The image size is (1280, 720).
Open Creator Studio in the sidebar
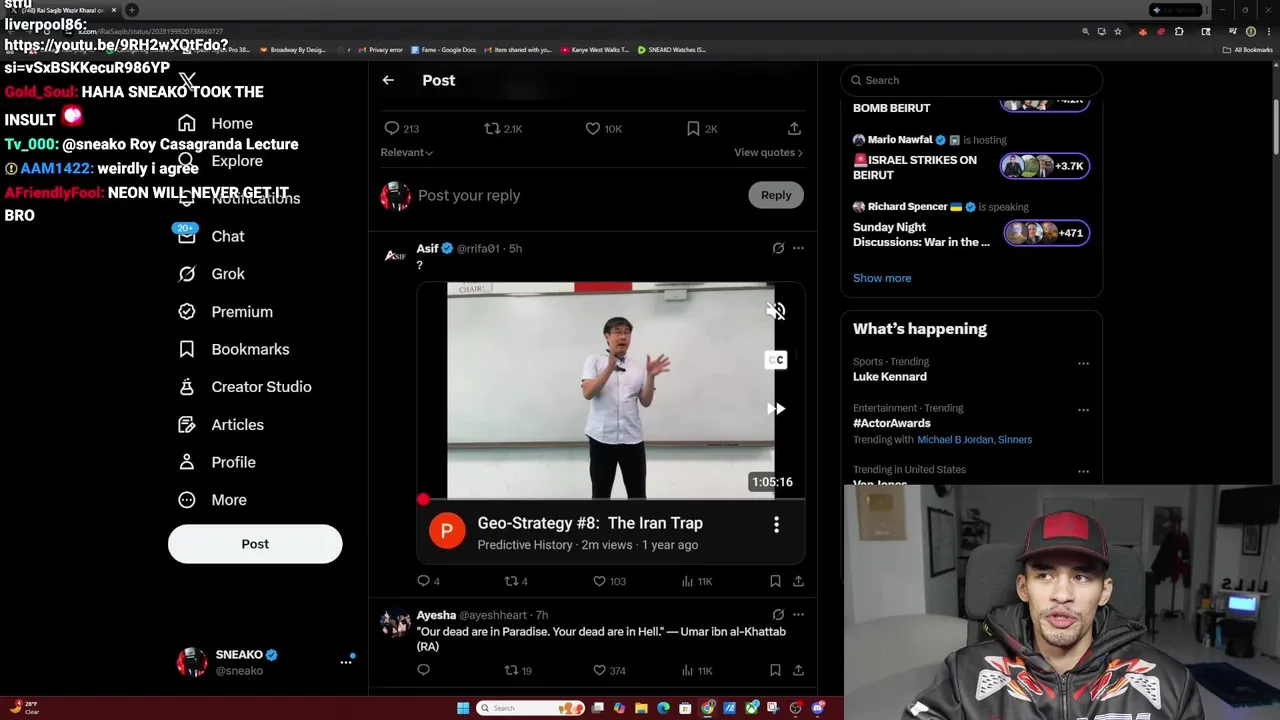pyautogui.click(x=244, y=387)
